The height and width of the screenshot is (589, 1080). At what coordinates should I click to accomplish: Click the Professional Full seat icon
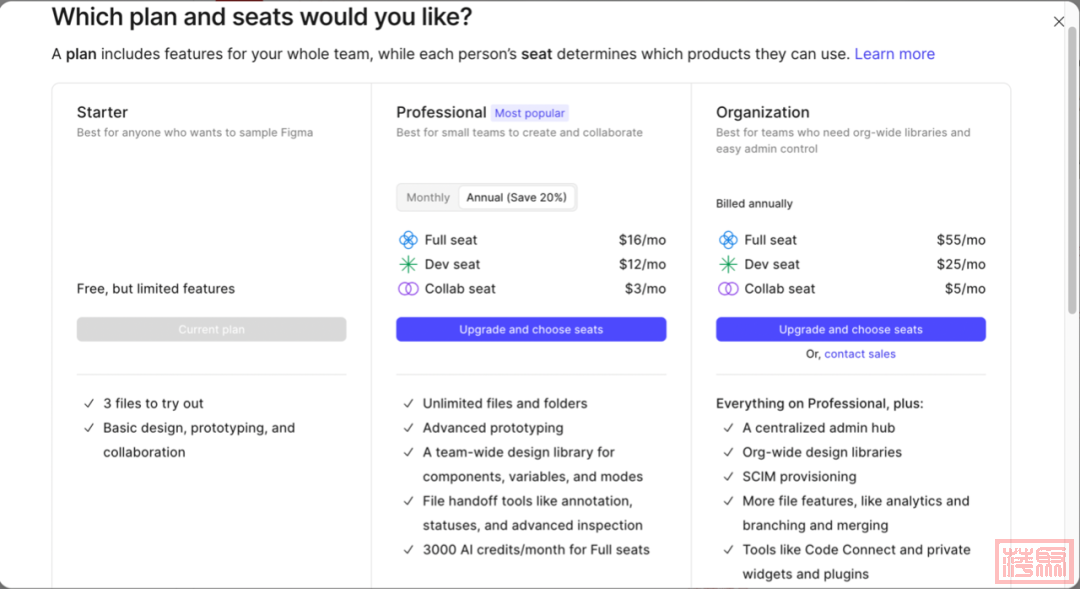[408, 240]
